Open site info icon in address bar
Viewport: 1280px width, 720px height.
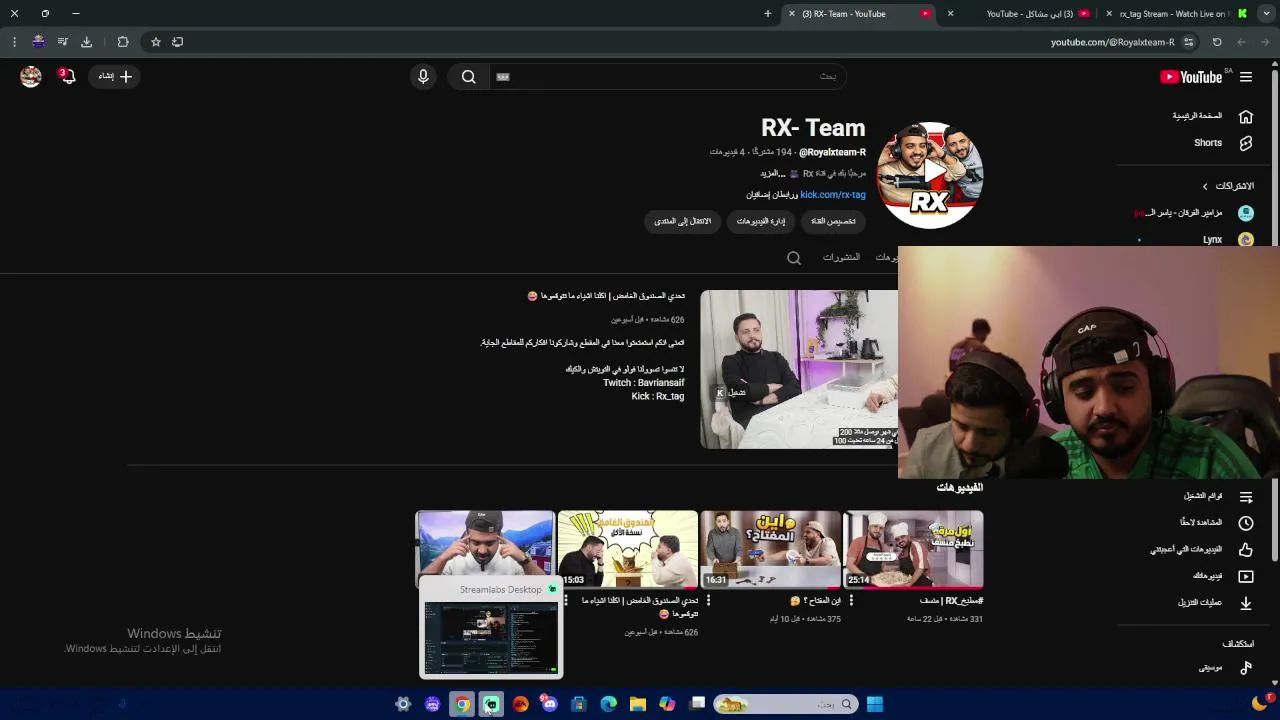click(1189, 42)
